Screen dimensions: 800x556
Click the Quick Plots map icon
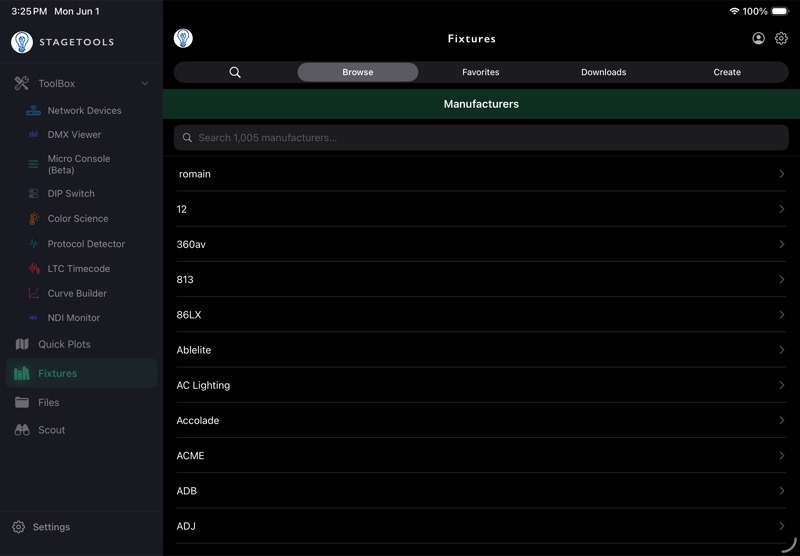point(22,344)
